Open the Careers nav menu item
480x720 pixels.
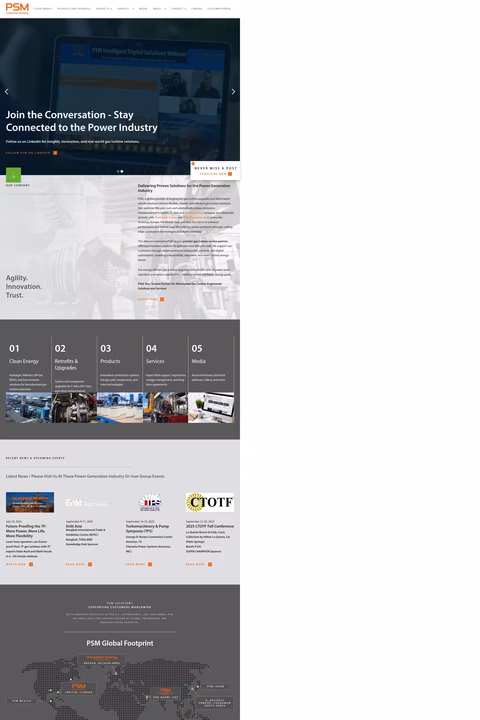pos(197,9)
